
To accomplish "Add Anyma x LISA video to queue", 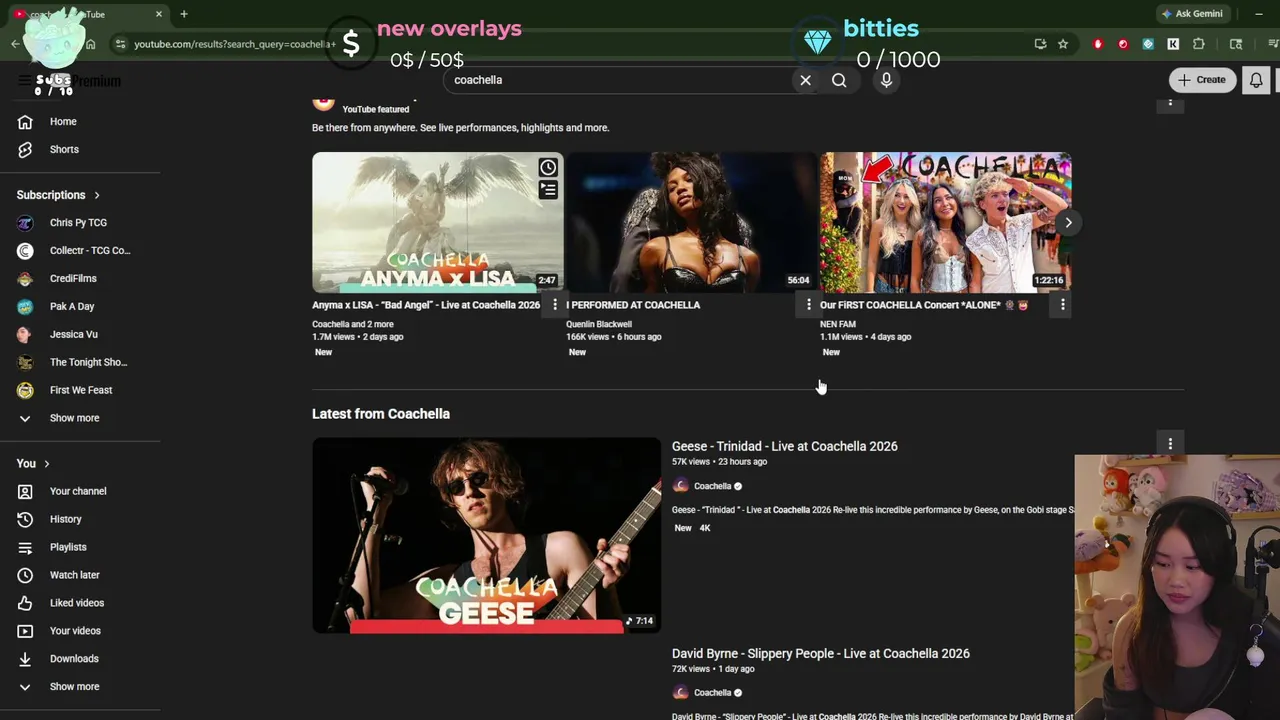I will point(548,189).
